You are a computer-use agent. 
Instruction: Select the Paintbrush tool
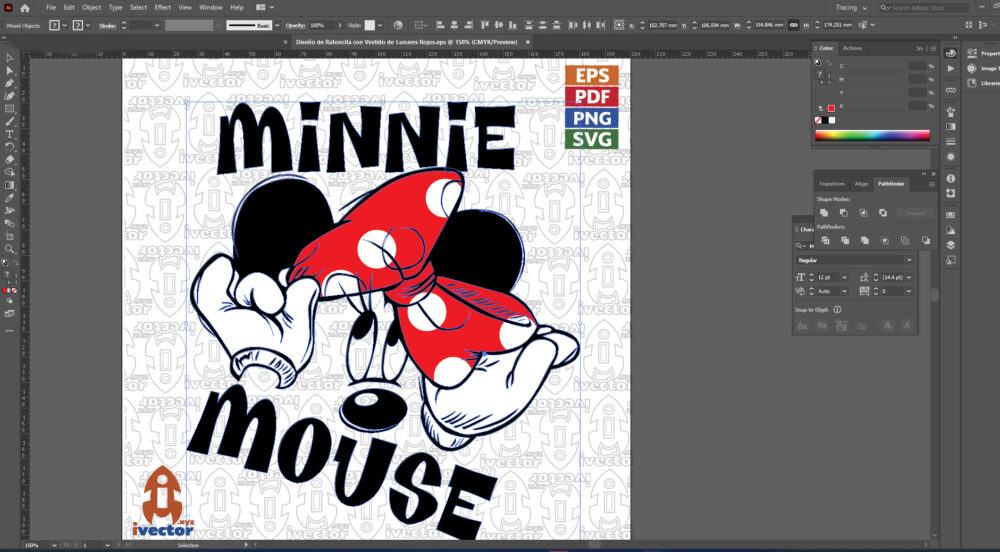[x=10, y=122]
